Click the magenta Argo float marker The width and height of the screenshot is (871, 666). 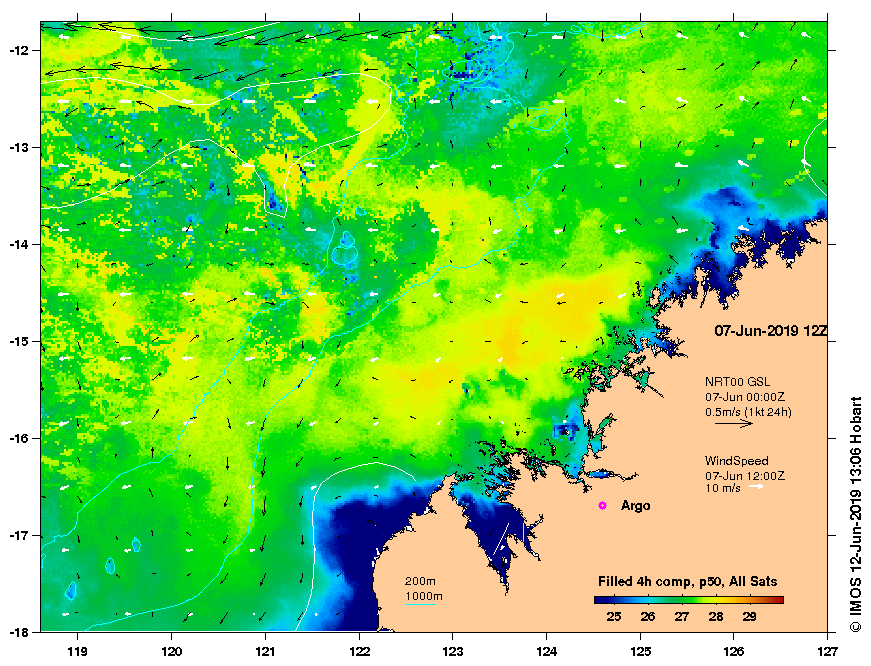602,505
